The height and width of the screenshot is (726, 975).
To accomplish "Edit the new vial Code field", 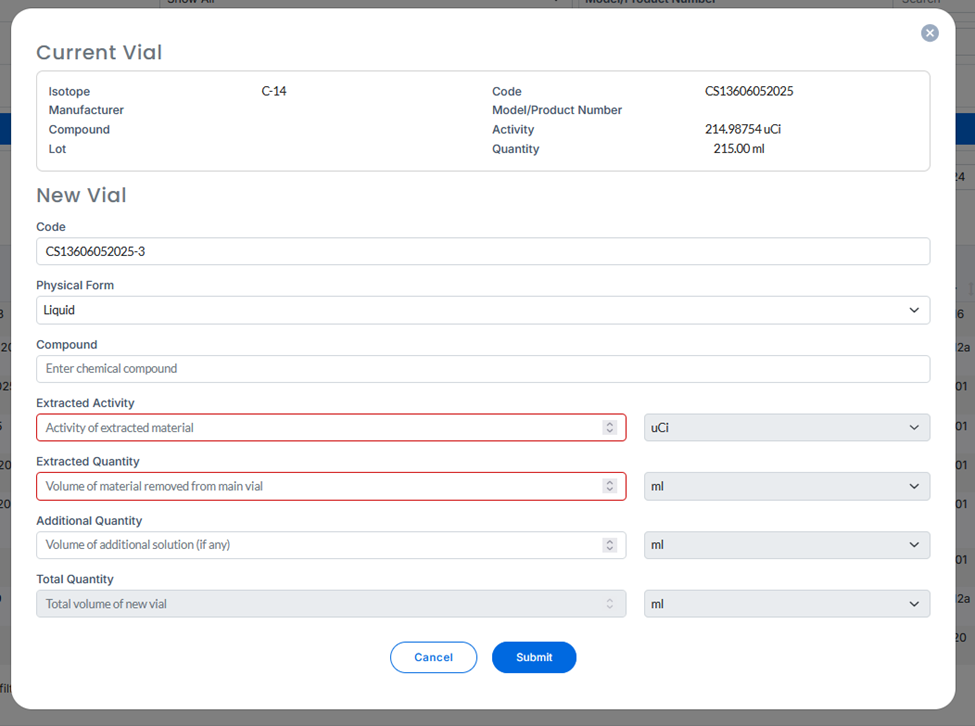I will coord(483,251).
